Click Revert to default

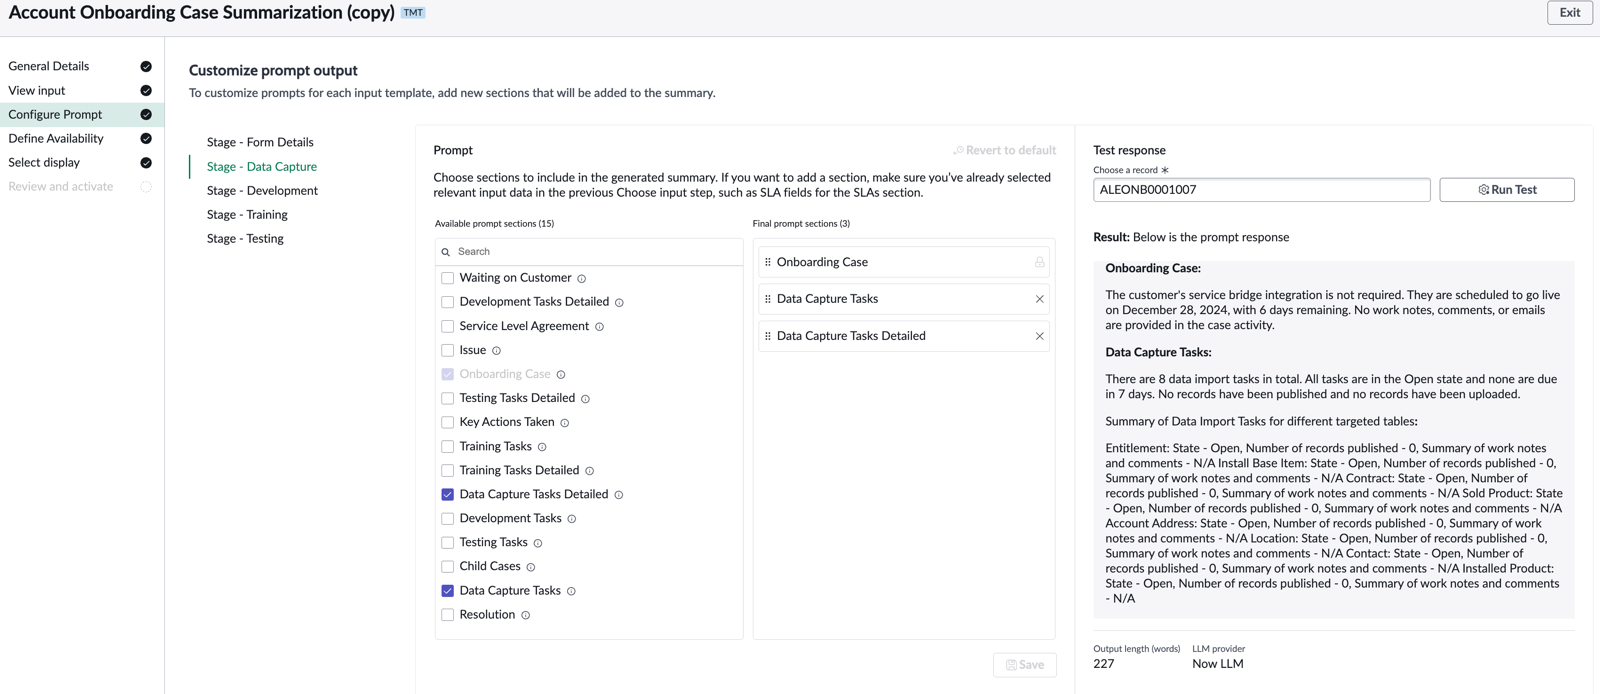[1004, 150]
